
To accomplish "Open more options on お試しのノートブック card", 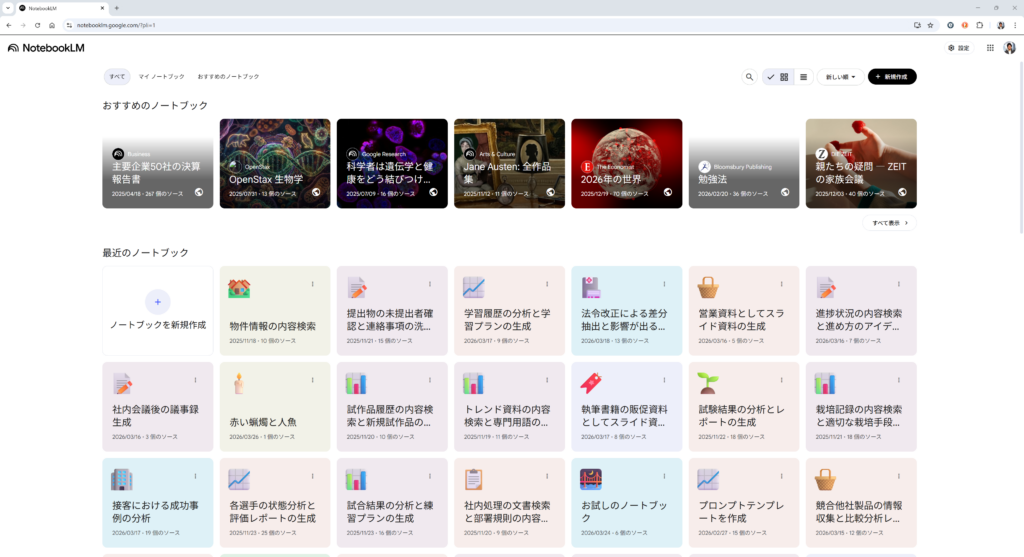I will click(664, 476).
